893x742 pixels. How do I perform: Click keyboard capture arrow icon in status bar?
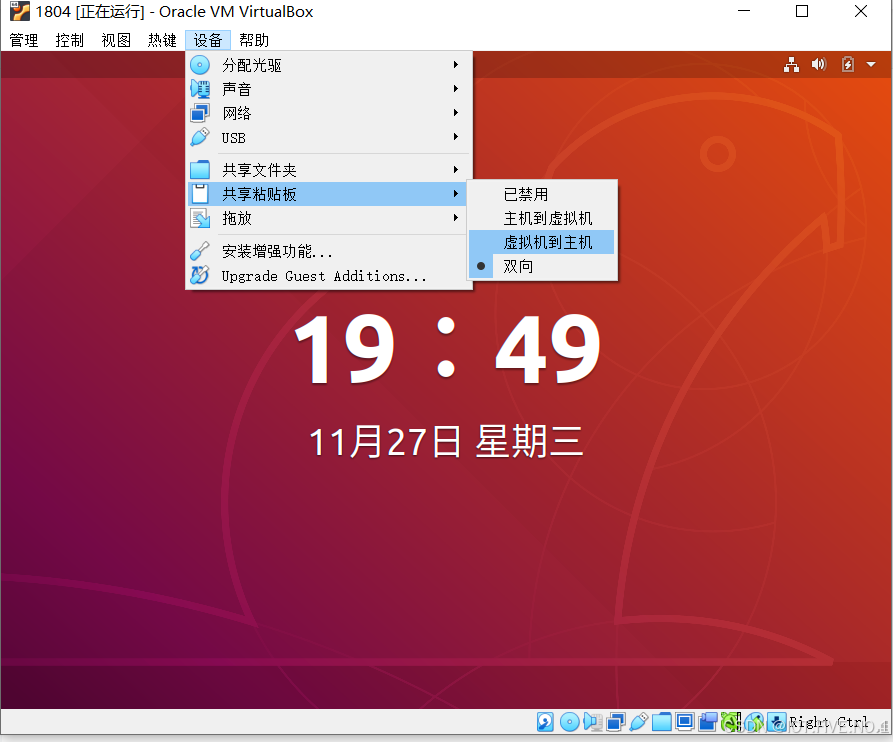tap(777, 722)
